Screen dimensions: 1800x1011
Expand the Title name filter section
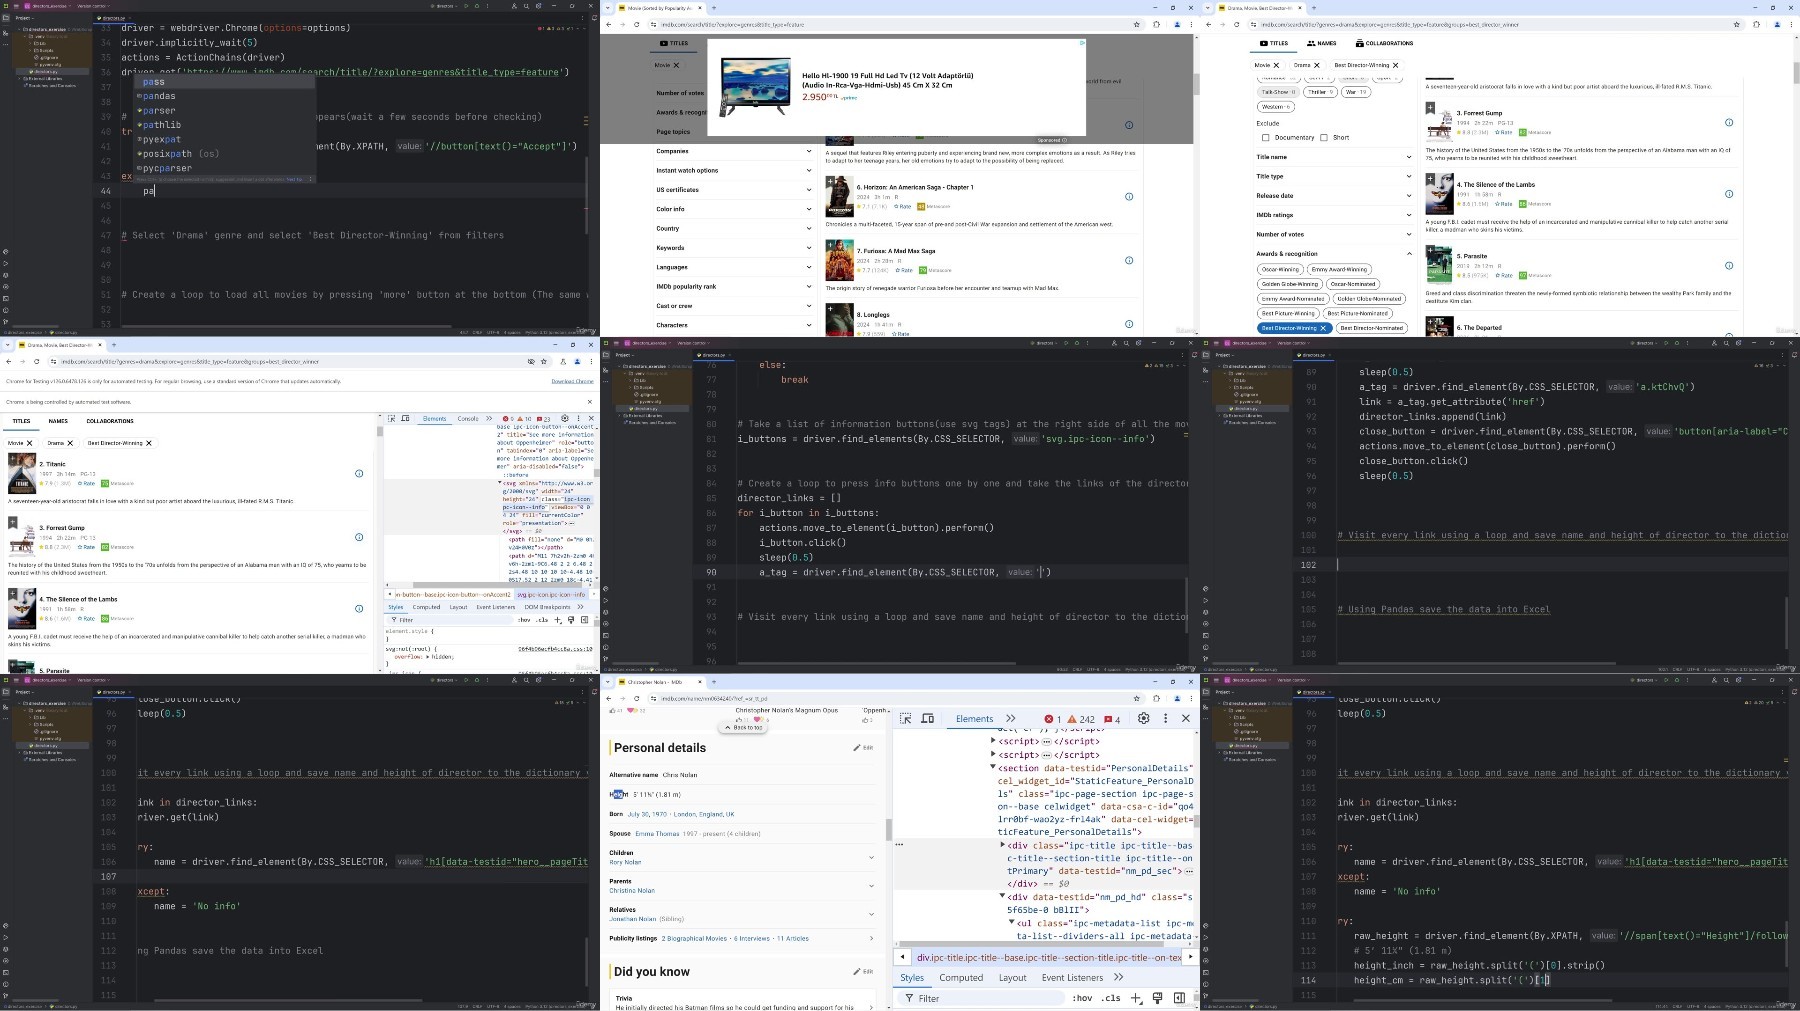(x=1333, y=157)
